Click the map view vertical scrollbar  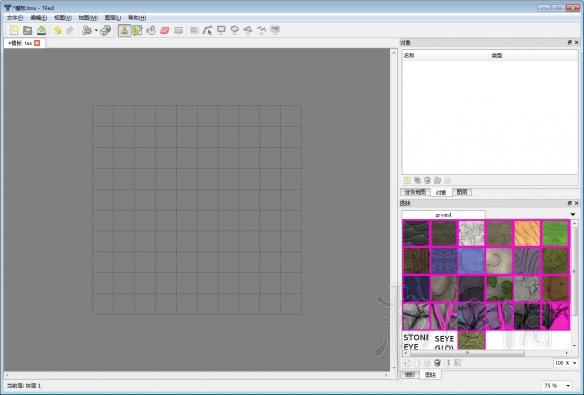coord(394,210)
